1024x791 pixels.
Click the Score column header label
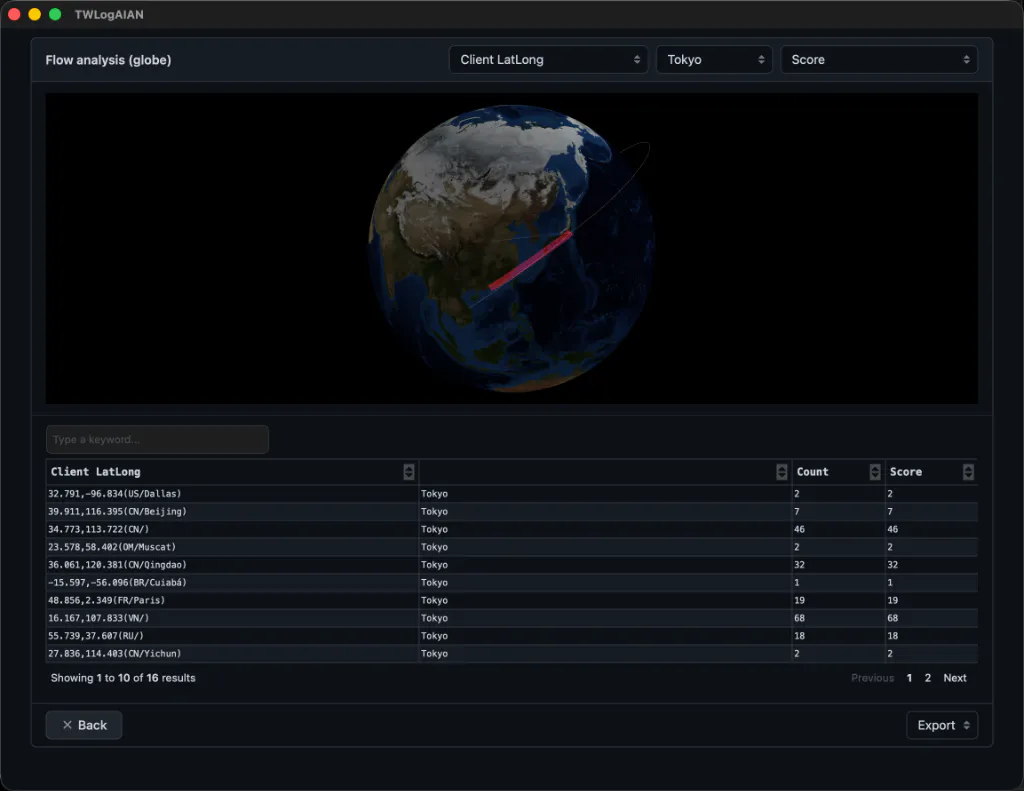[x=905, y=472]
